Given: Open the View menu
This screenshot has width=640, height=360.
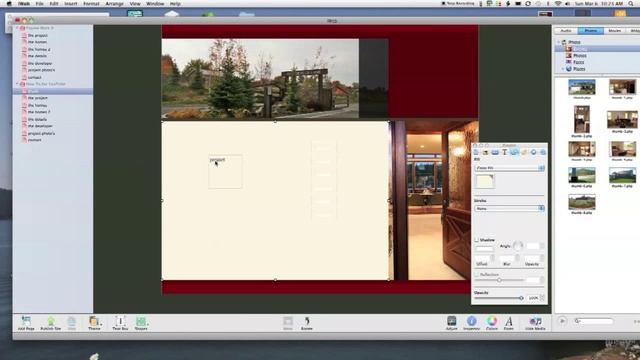Looking at the screenshot, I should 135,4.
